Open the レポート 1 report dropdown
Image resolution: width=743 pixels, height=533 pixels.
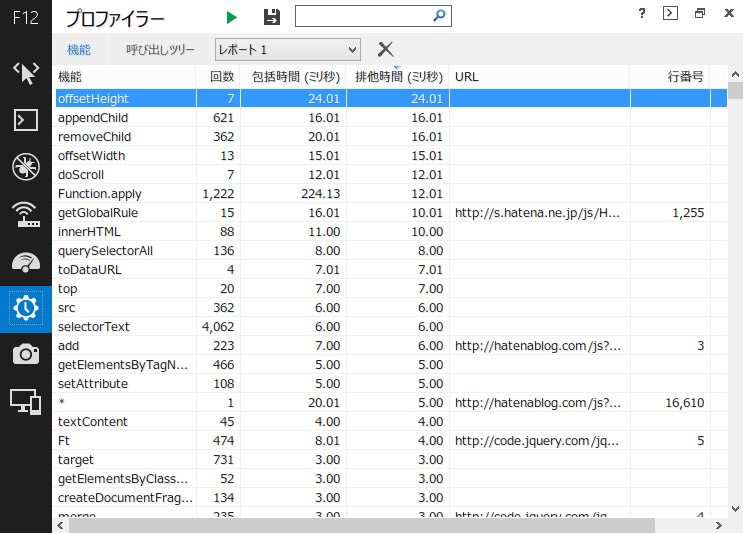pyautogui.click(x=288, y=49)
